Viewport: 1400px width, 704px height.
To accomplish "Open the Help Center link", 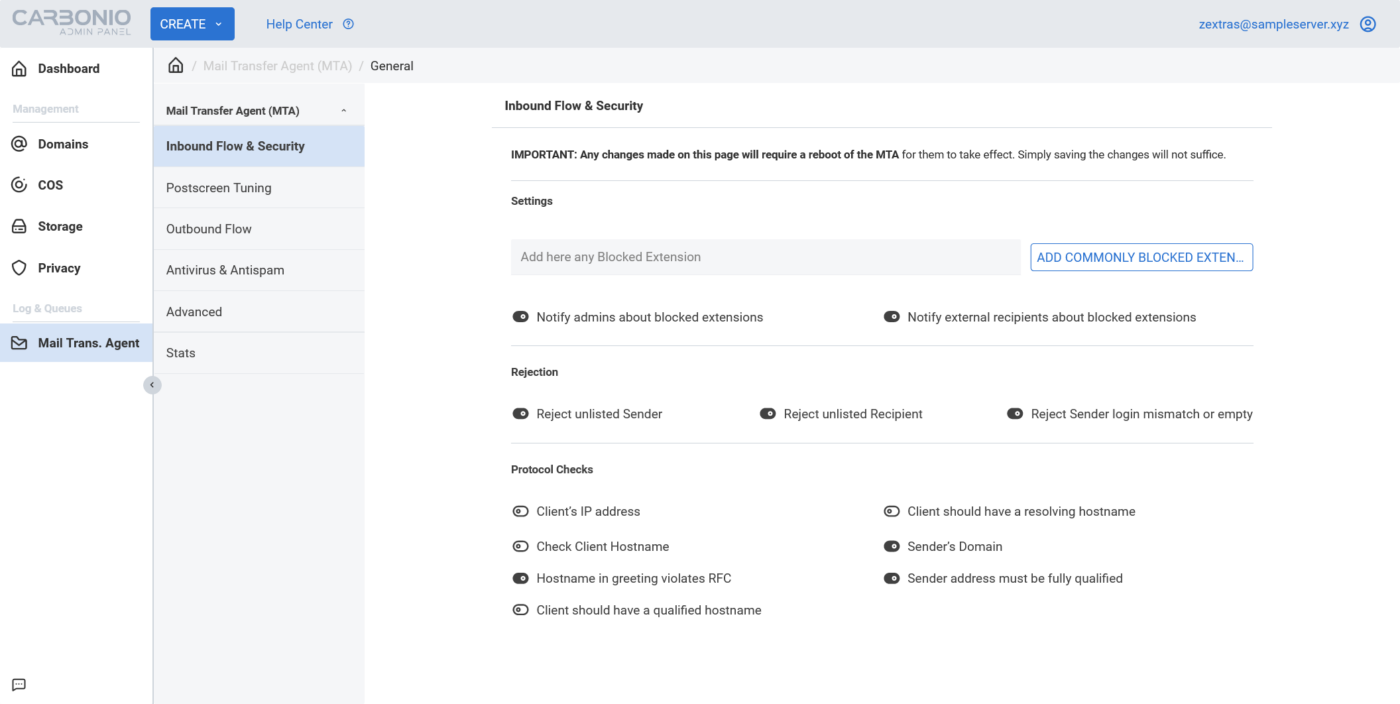I will [299, 23].
